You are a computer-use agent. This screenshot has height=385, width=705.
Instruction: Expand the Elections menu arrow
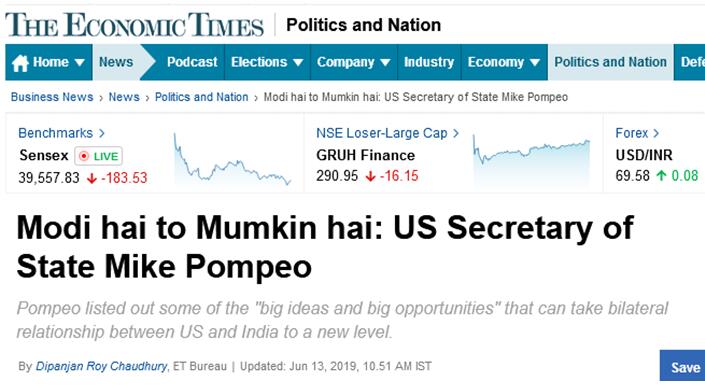tap(298, 63)
